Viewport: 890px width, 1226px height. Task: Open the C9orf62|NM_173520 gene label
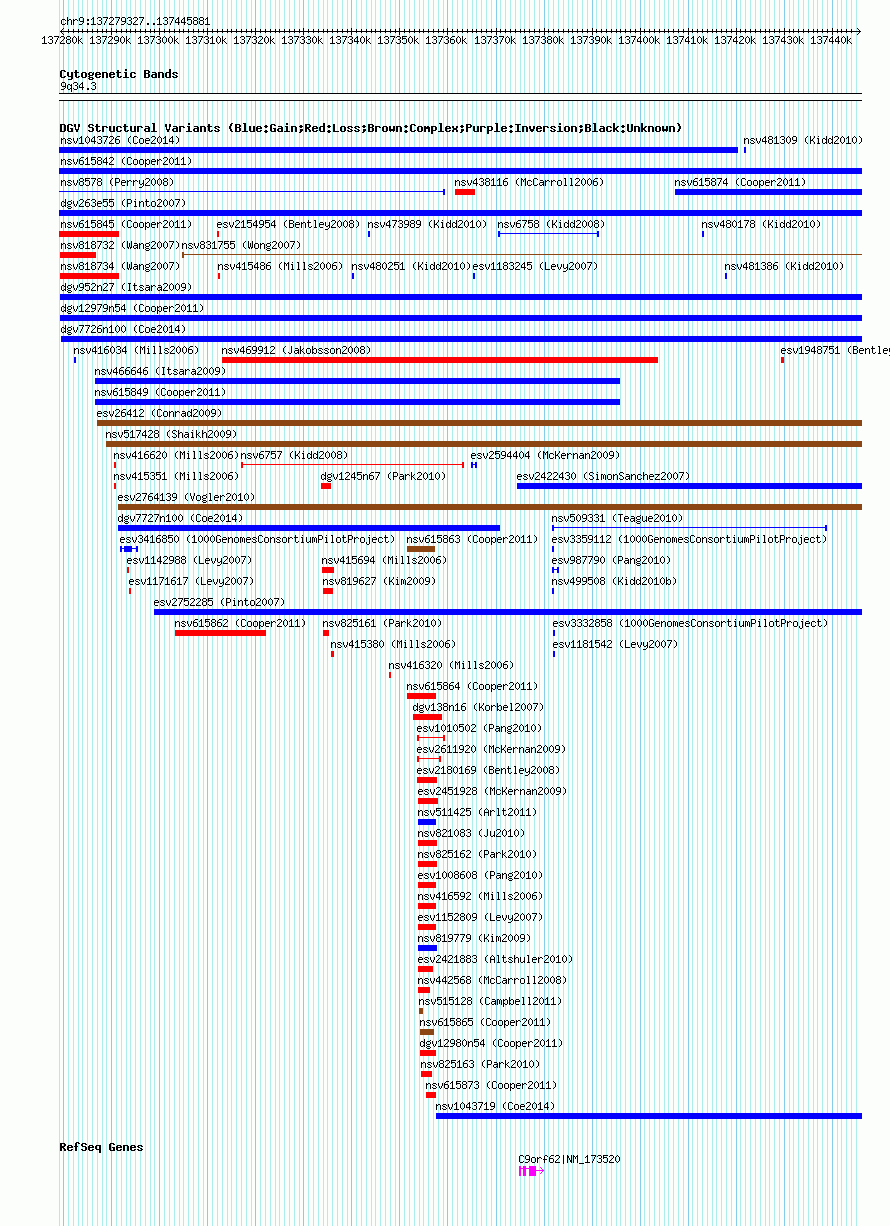click(x=569, y=1159)
